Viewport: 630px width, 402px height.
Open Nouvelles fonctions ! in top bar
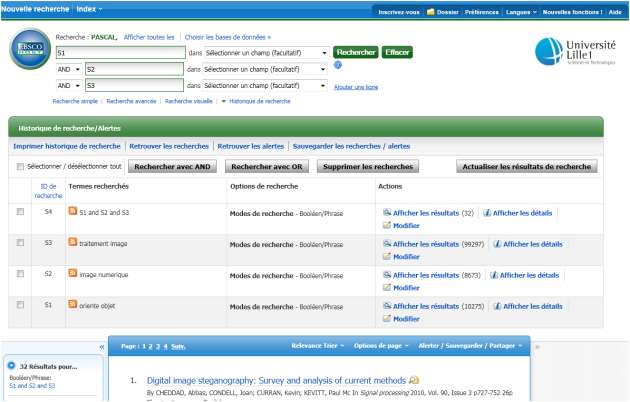(x=573, y=12)
